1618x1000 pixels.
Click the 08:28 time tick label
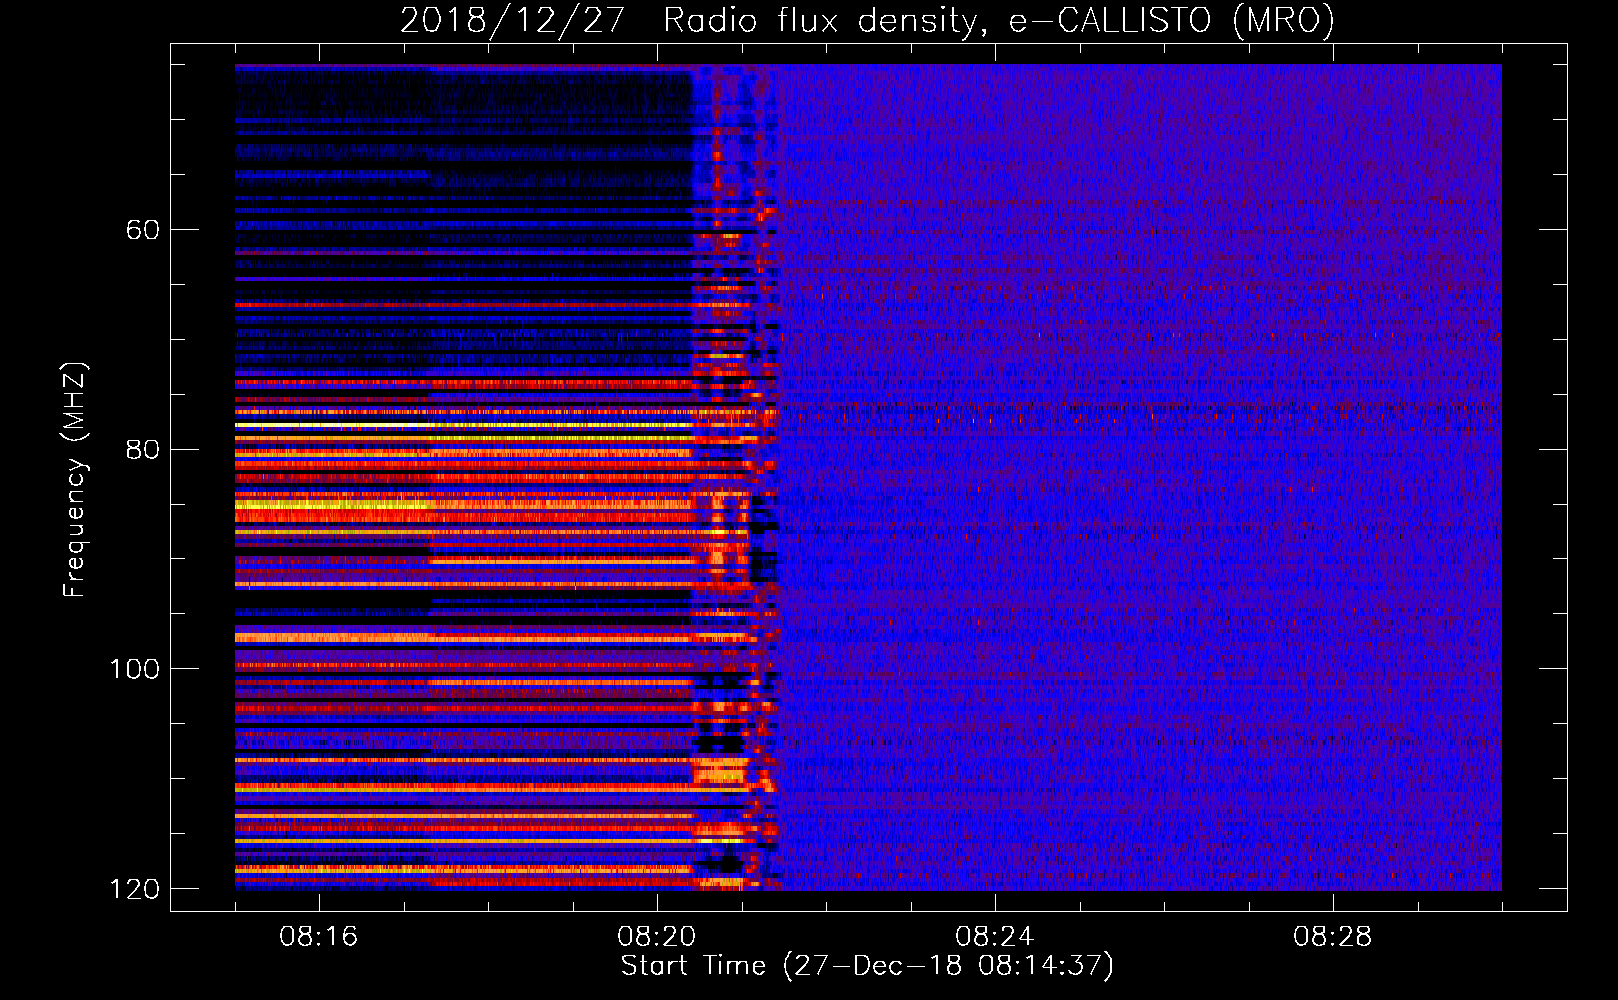click(x=1333, y=937)
